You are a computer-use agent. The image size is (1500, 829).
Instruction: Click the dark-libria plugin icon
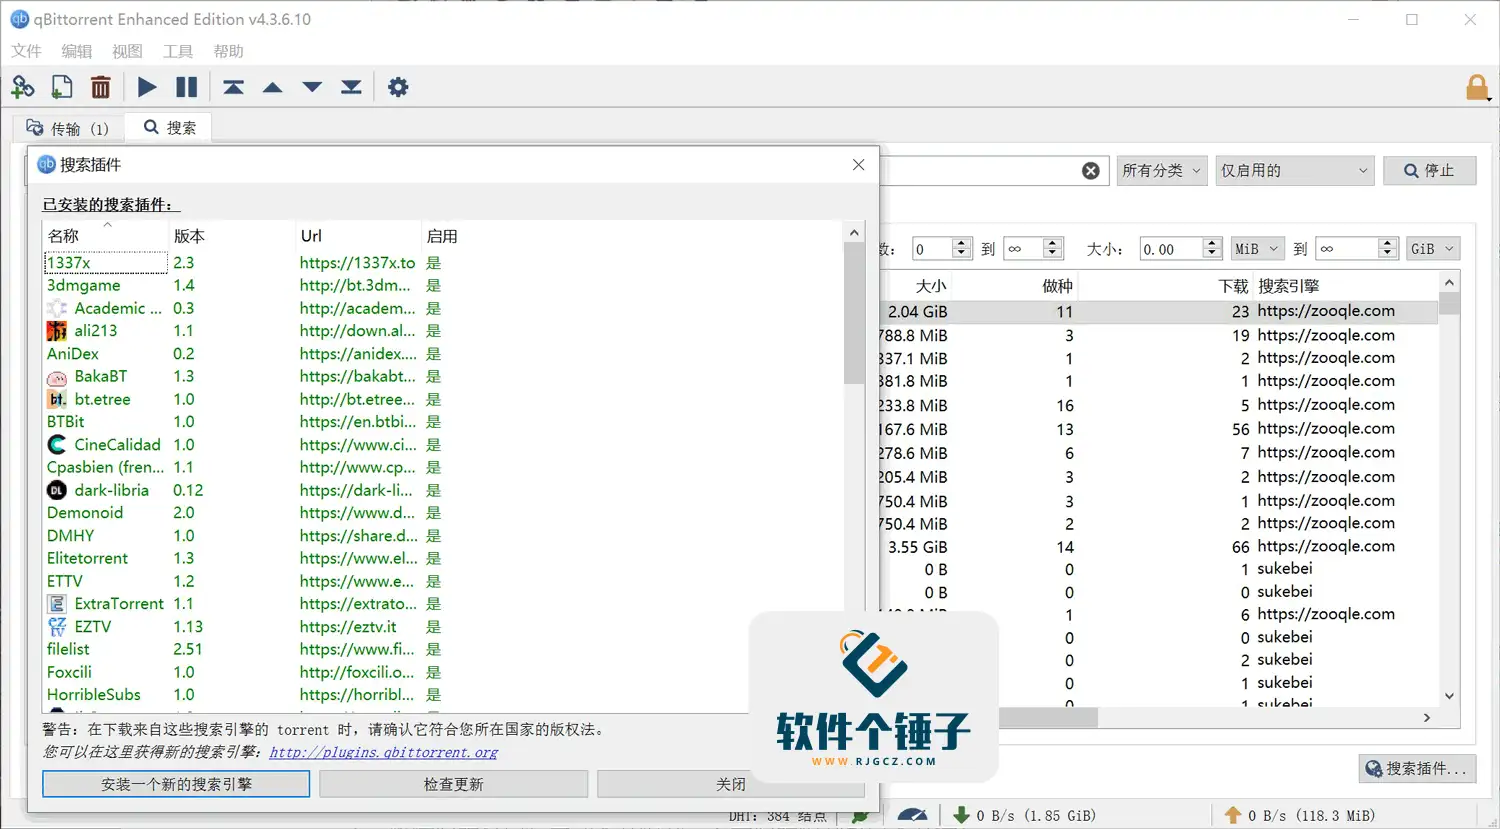point(57,490)
